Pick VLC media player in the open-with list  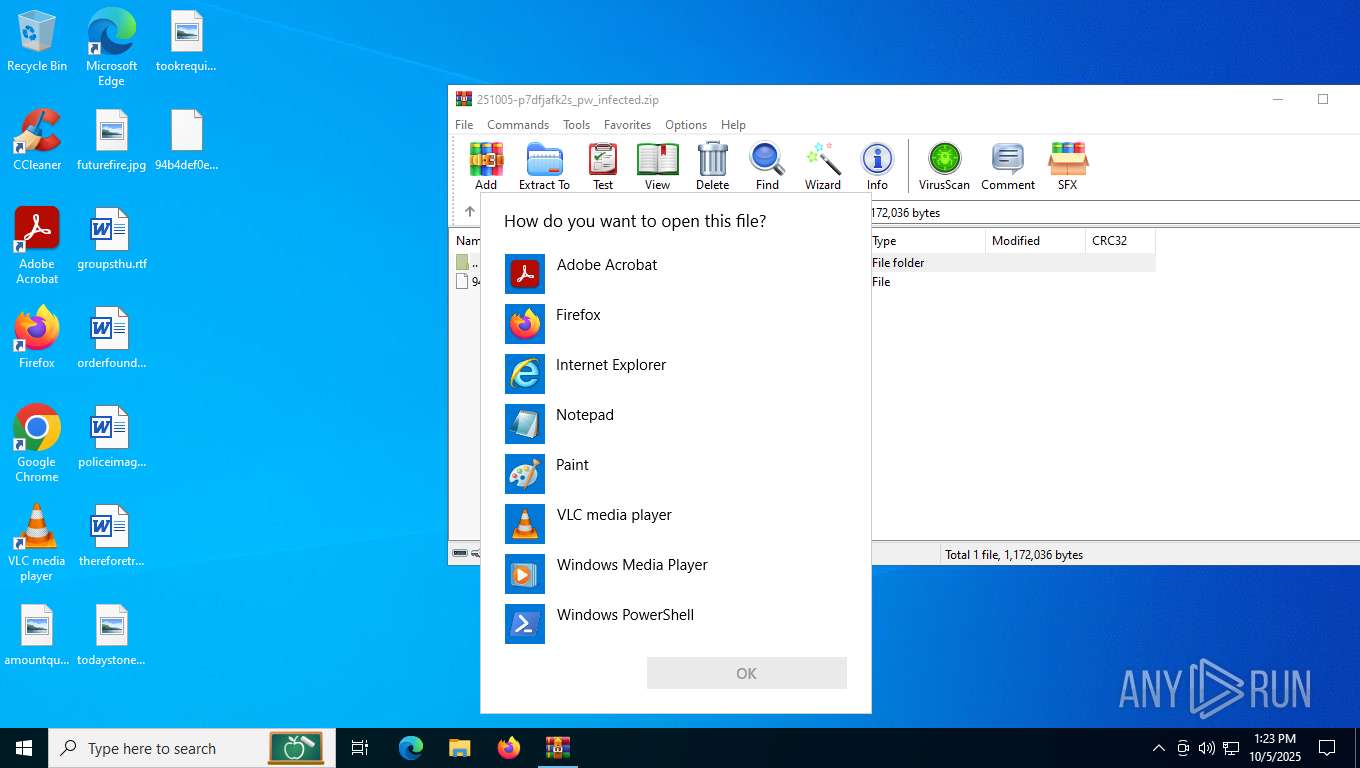tap(675, 523)
